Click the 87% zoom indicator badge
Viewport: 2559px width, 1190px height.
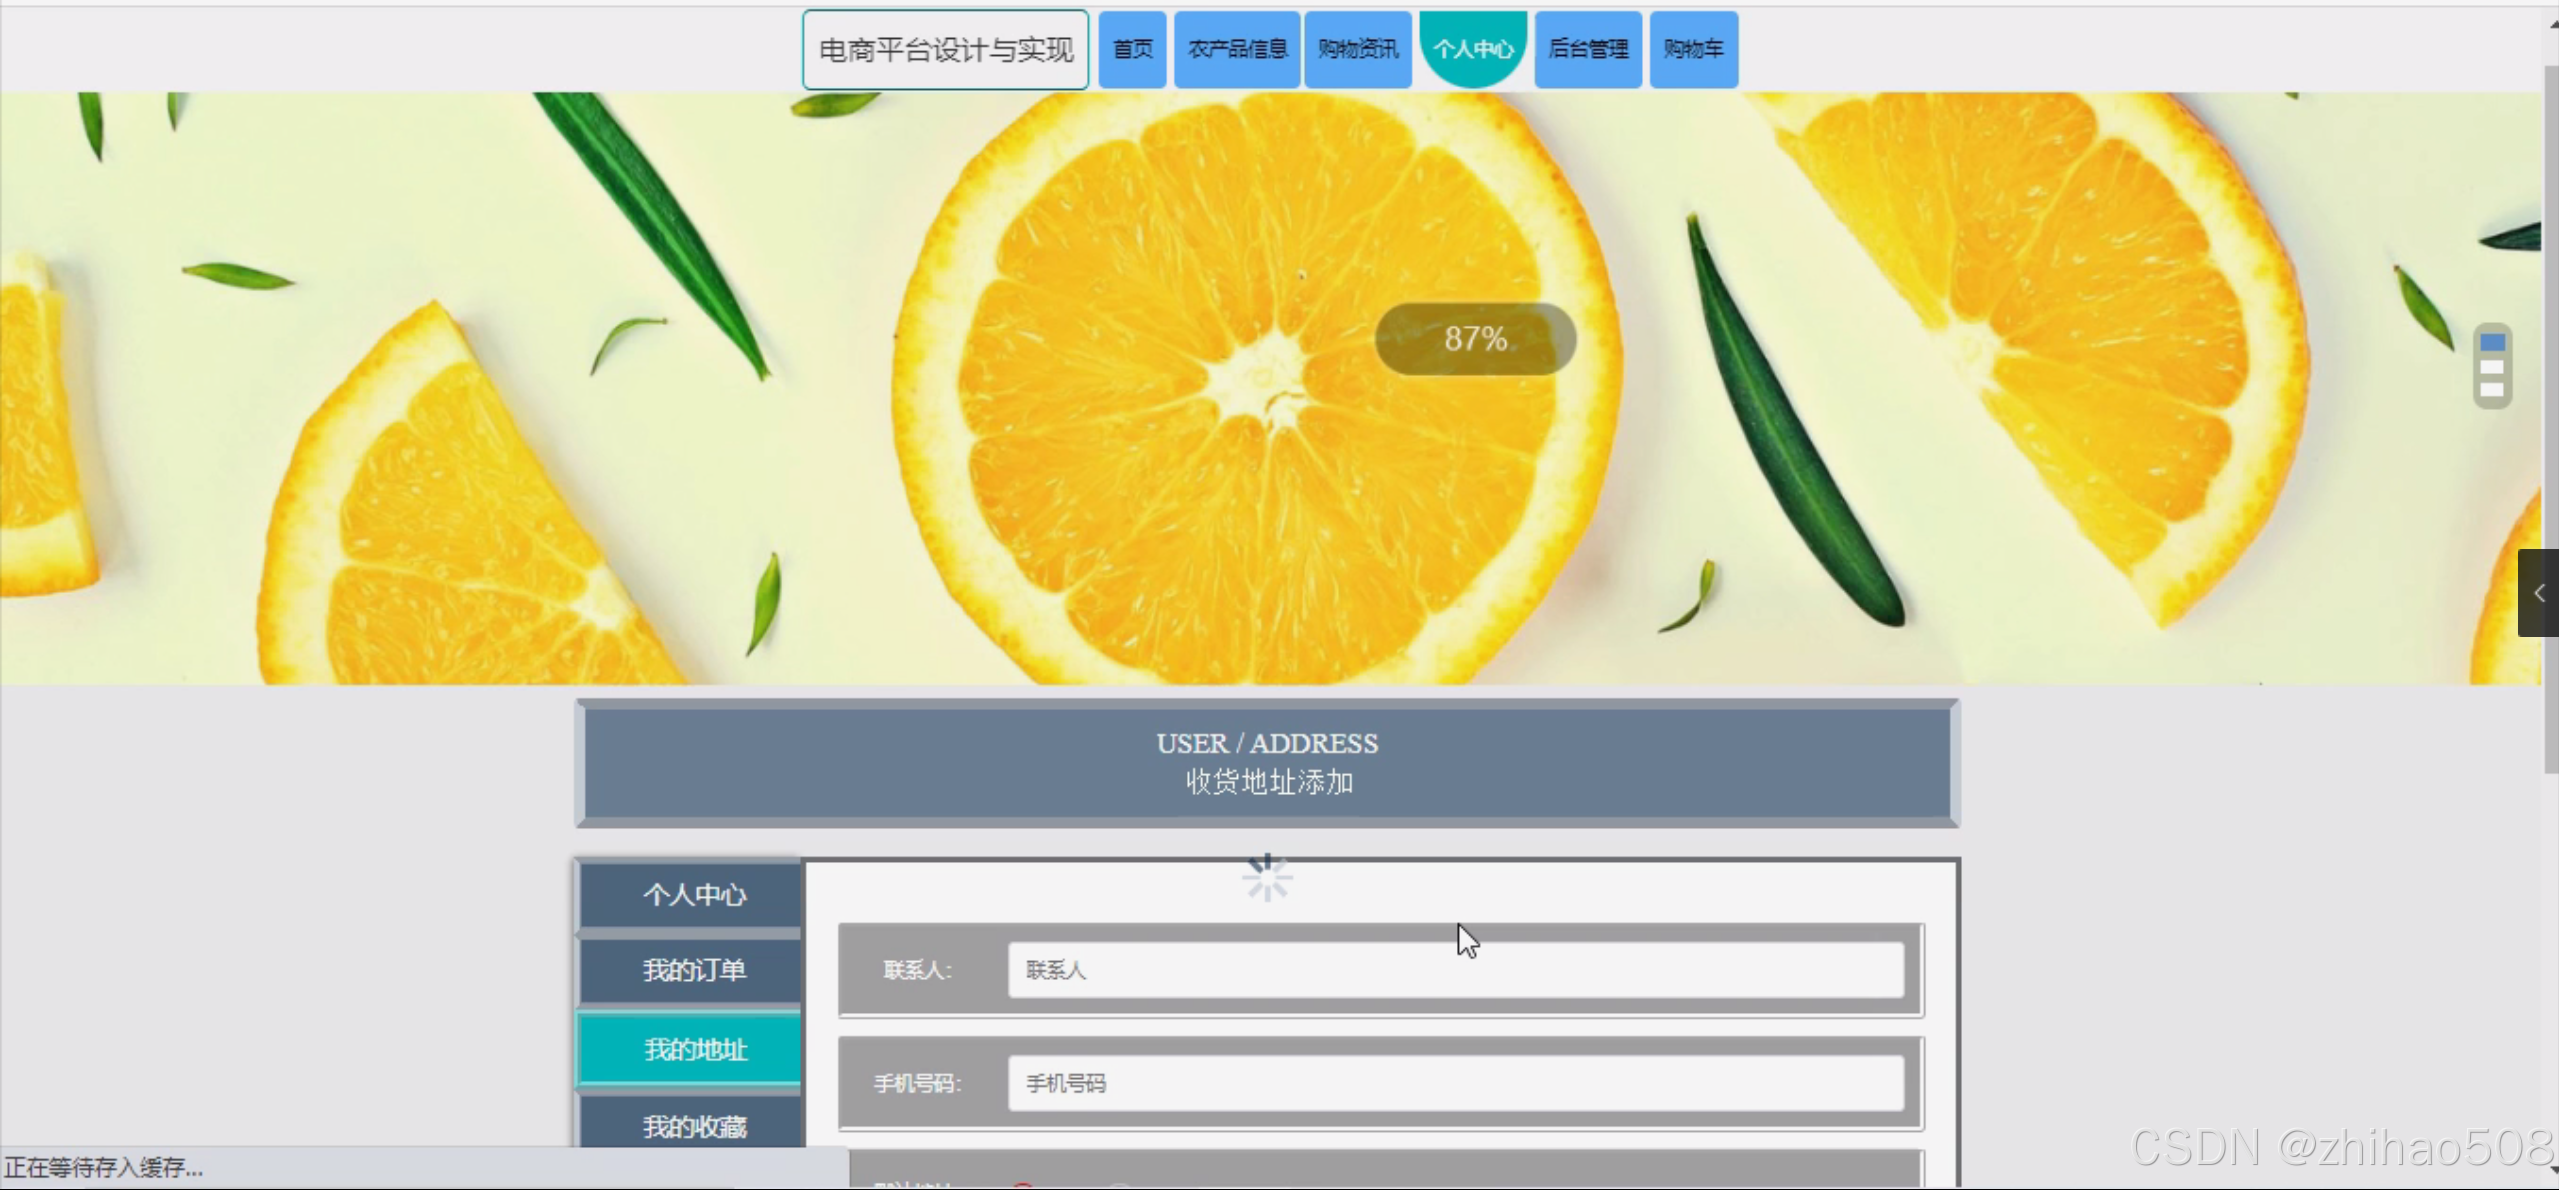click(1475, 339)
